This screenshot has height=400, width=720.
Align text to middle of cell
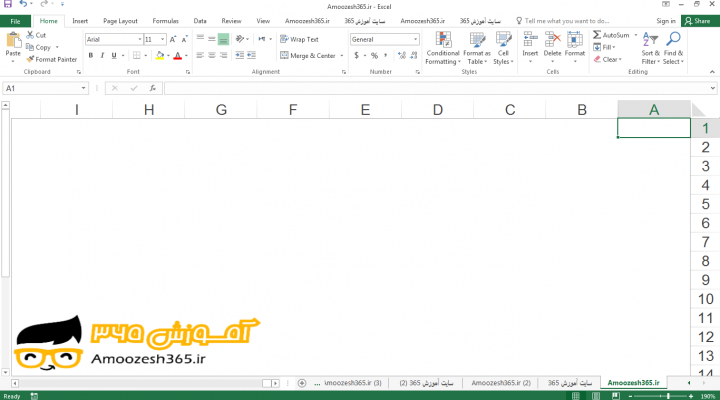(x=212, y=39)
